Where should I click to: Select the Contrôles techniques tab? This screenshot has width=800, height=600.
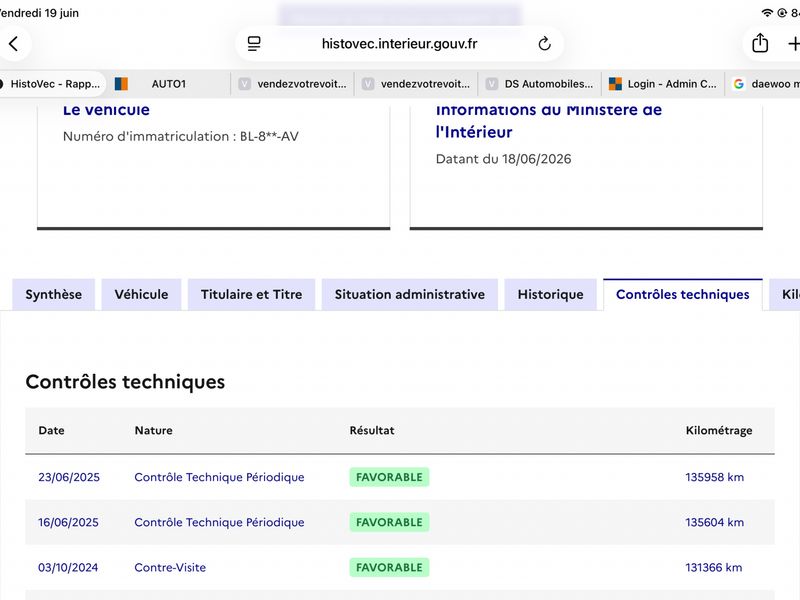(683, 294)
